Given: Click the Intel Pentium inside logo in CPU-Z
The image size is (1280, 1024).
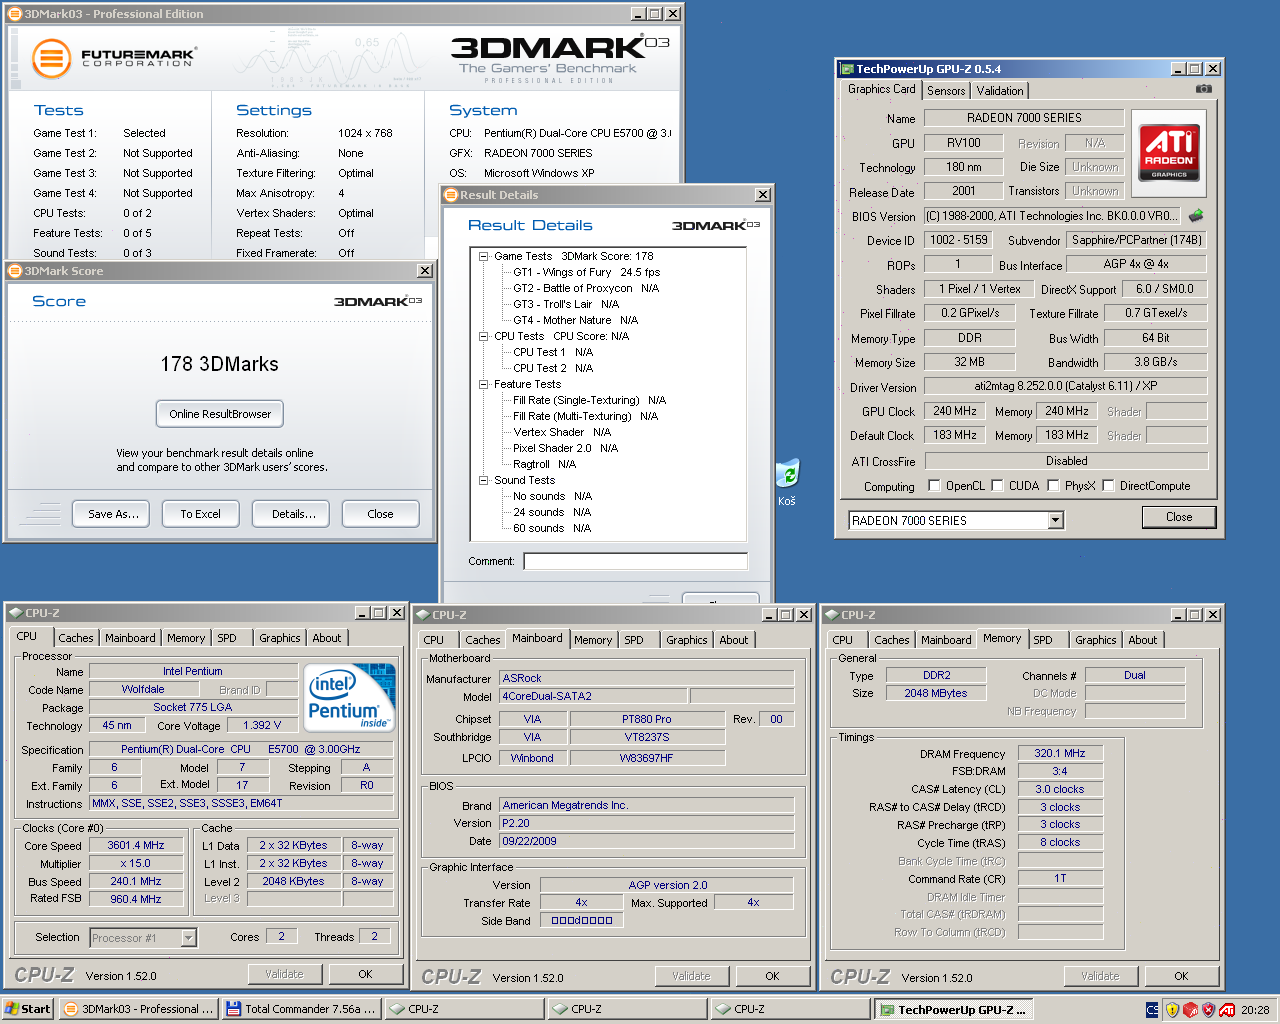Looking at the screenshot, I should pos(349,697).
